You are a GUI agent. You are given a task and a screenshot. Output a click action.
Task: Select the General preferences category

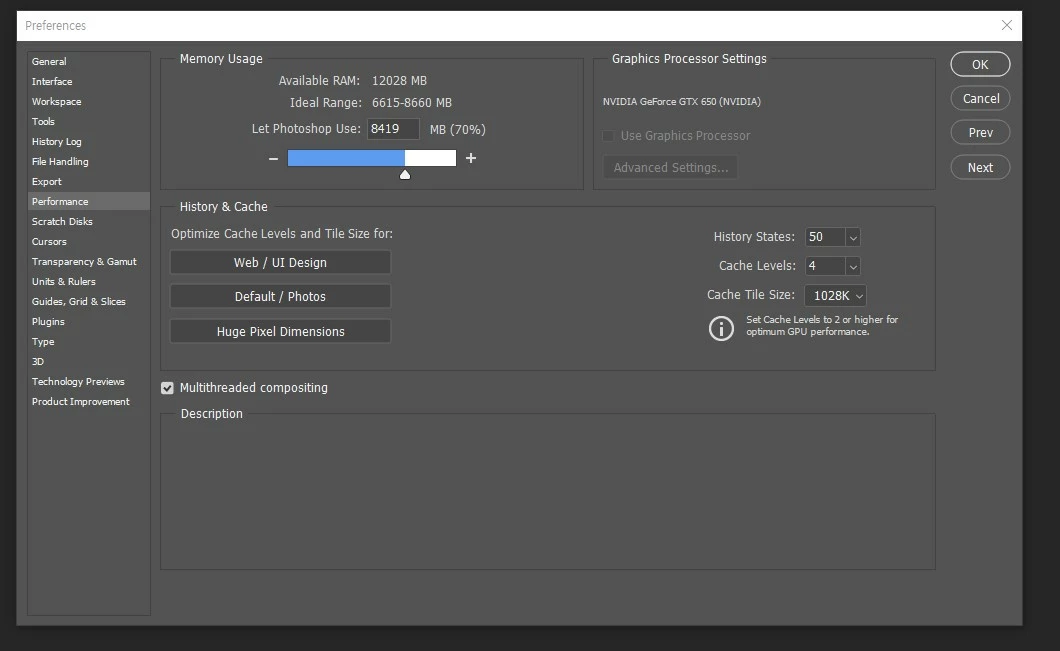pos(88,62)
